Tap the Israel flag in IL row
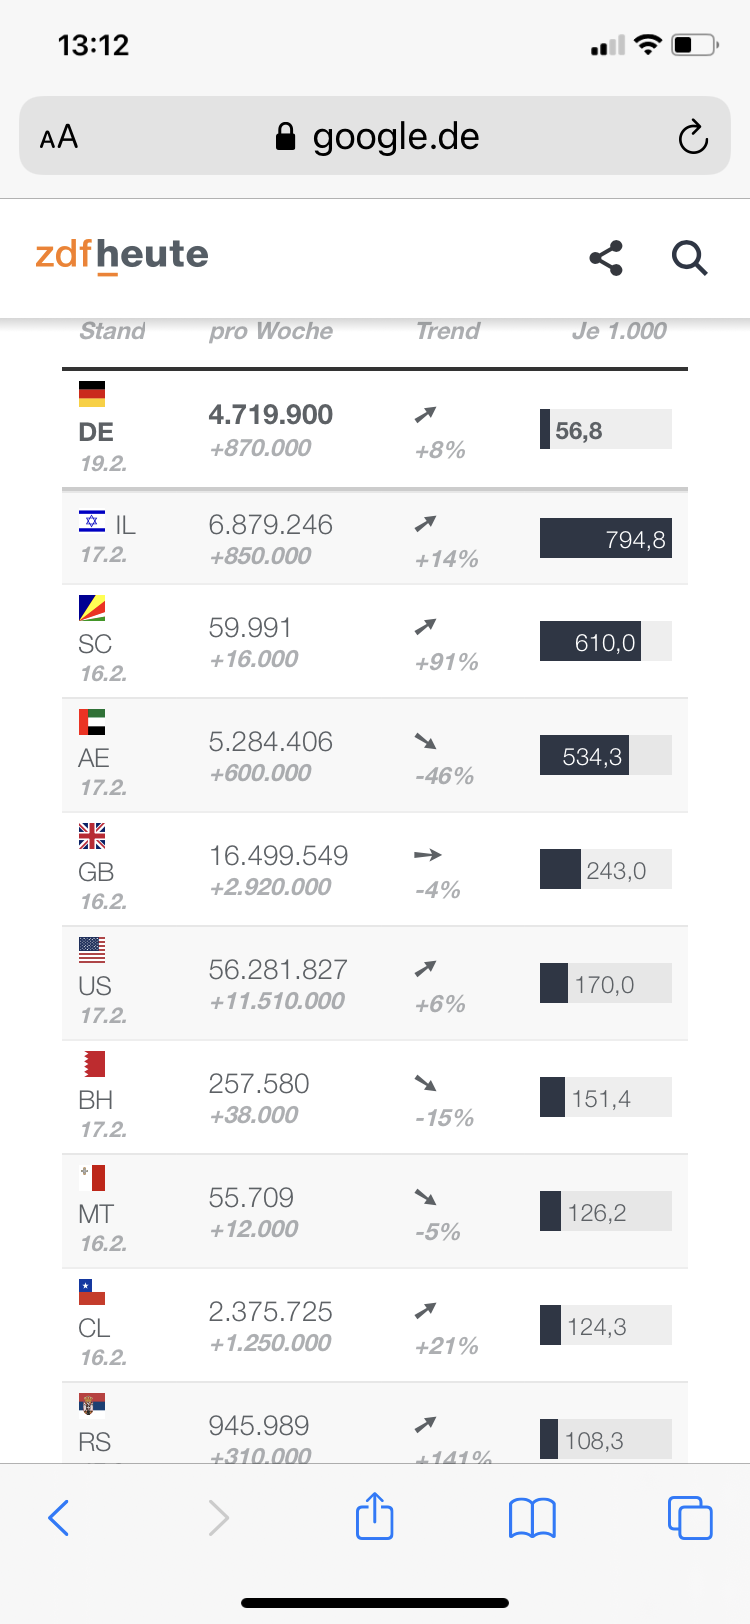Viewport: 750px width, 1624px height. pyautogui.click(x=92, y=521)
